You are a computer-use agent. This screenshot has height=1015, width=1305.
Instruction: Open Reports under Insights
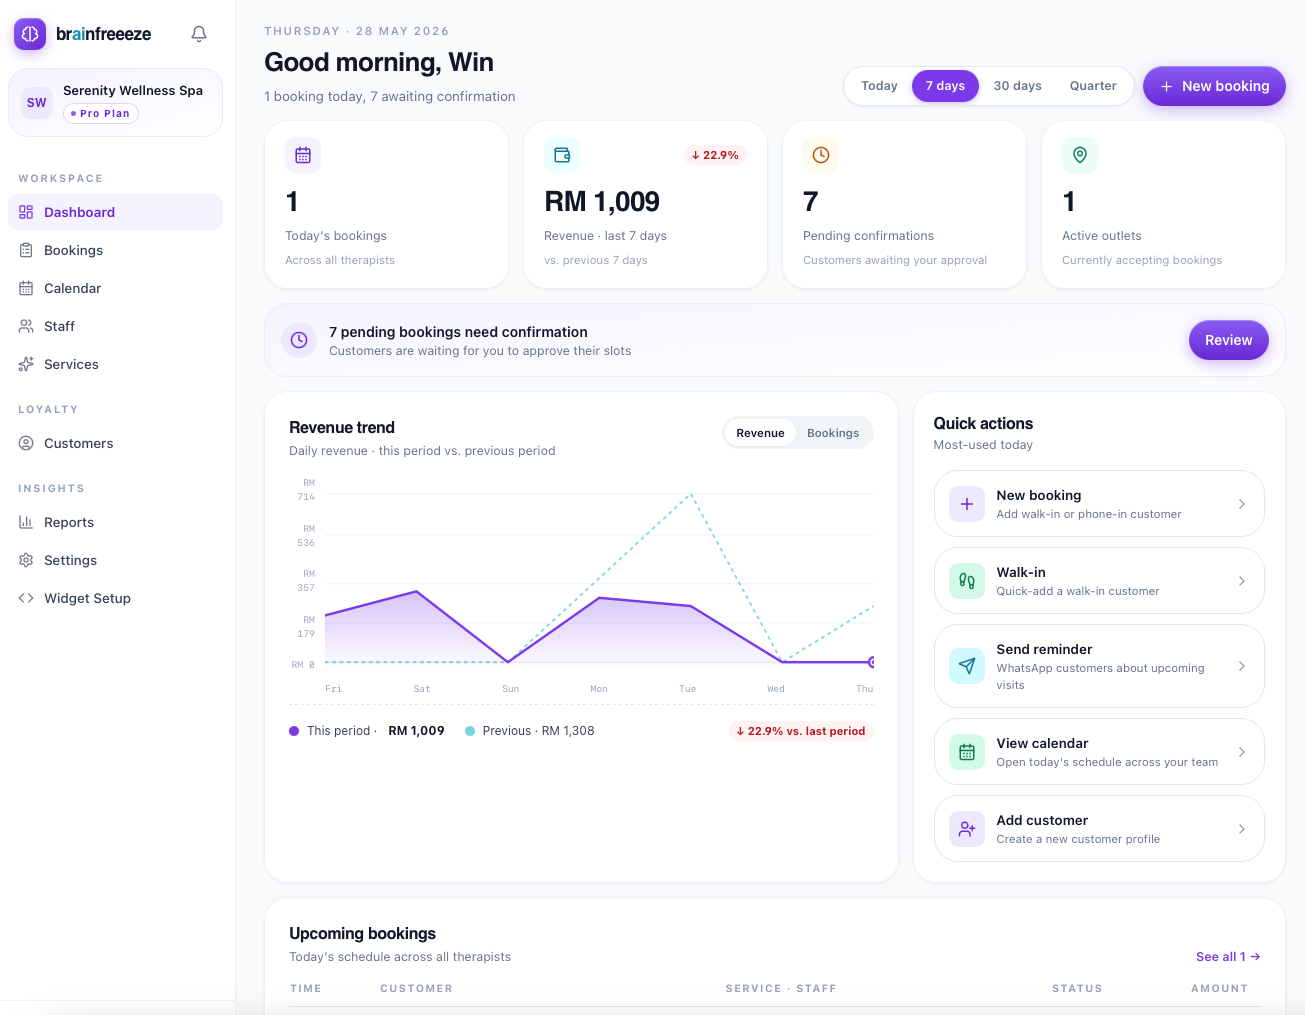click(115, 522)
